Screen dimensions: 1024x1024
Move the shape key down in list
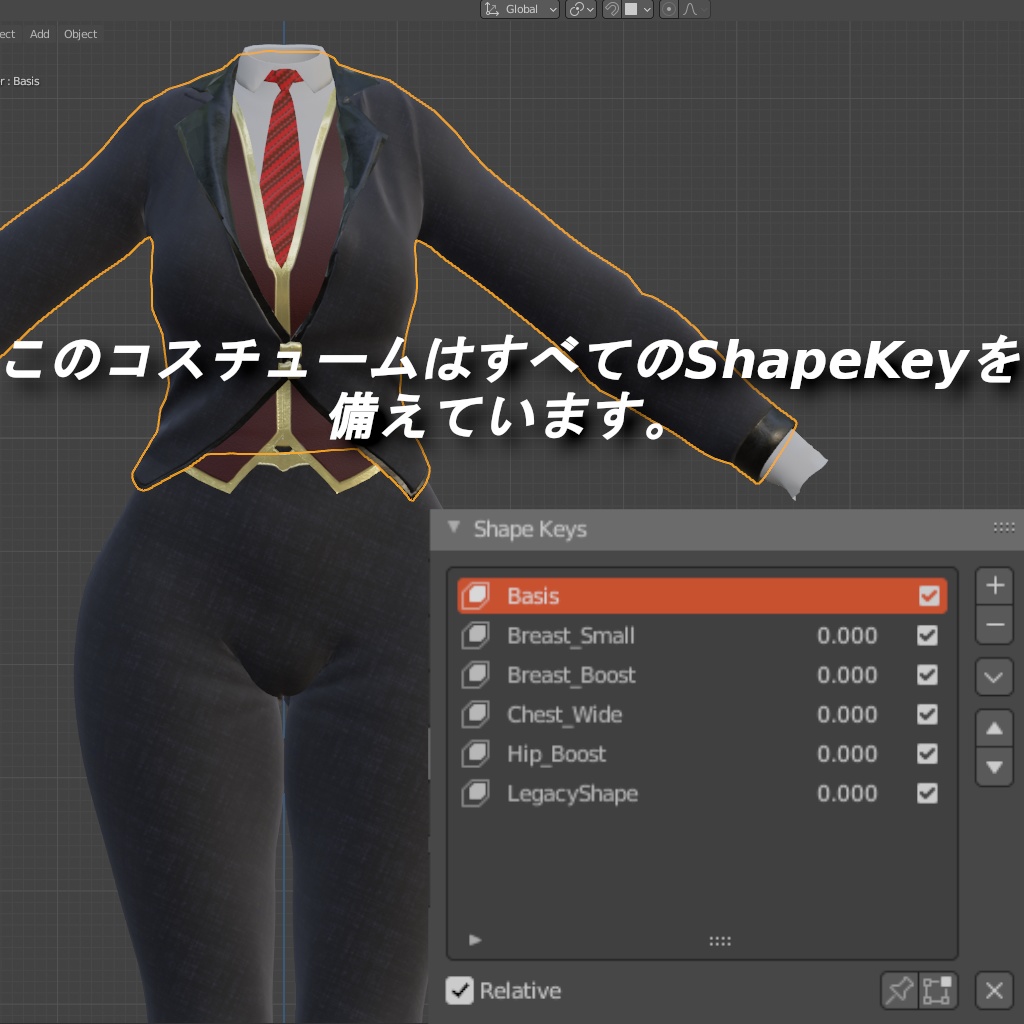tap(995, 767)
